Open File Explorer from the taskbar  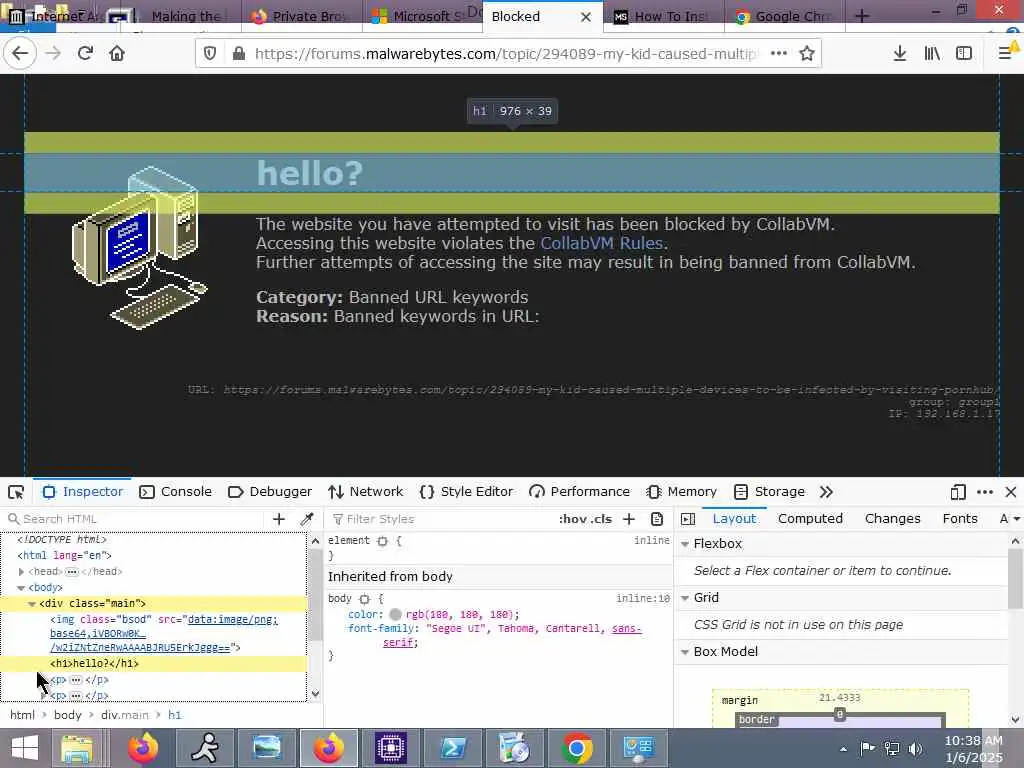click(x=77, y=748)
